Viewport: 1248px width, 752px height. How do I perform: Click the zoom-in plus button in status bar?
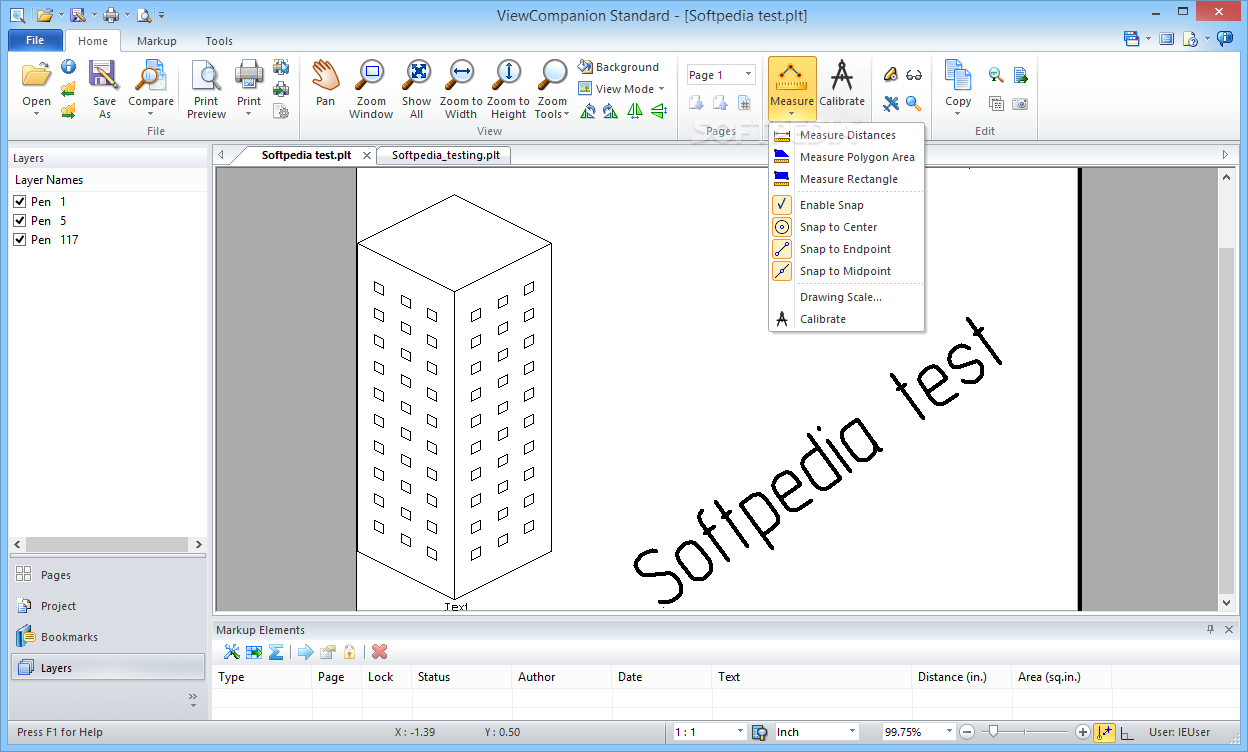click(x=1082, y=732)
